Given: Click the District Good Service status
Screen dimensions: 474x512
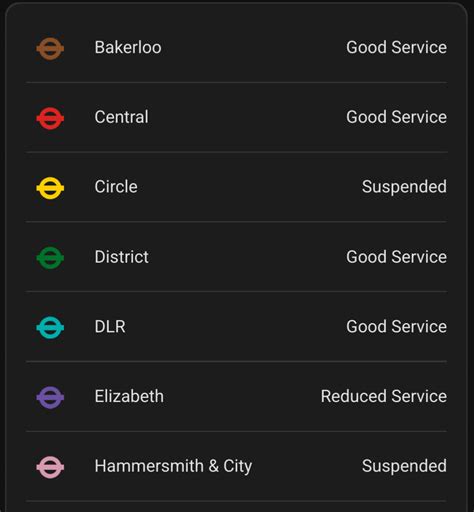Looking at the screenshot, I should (396, 257).
